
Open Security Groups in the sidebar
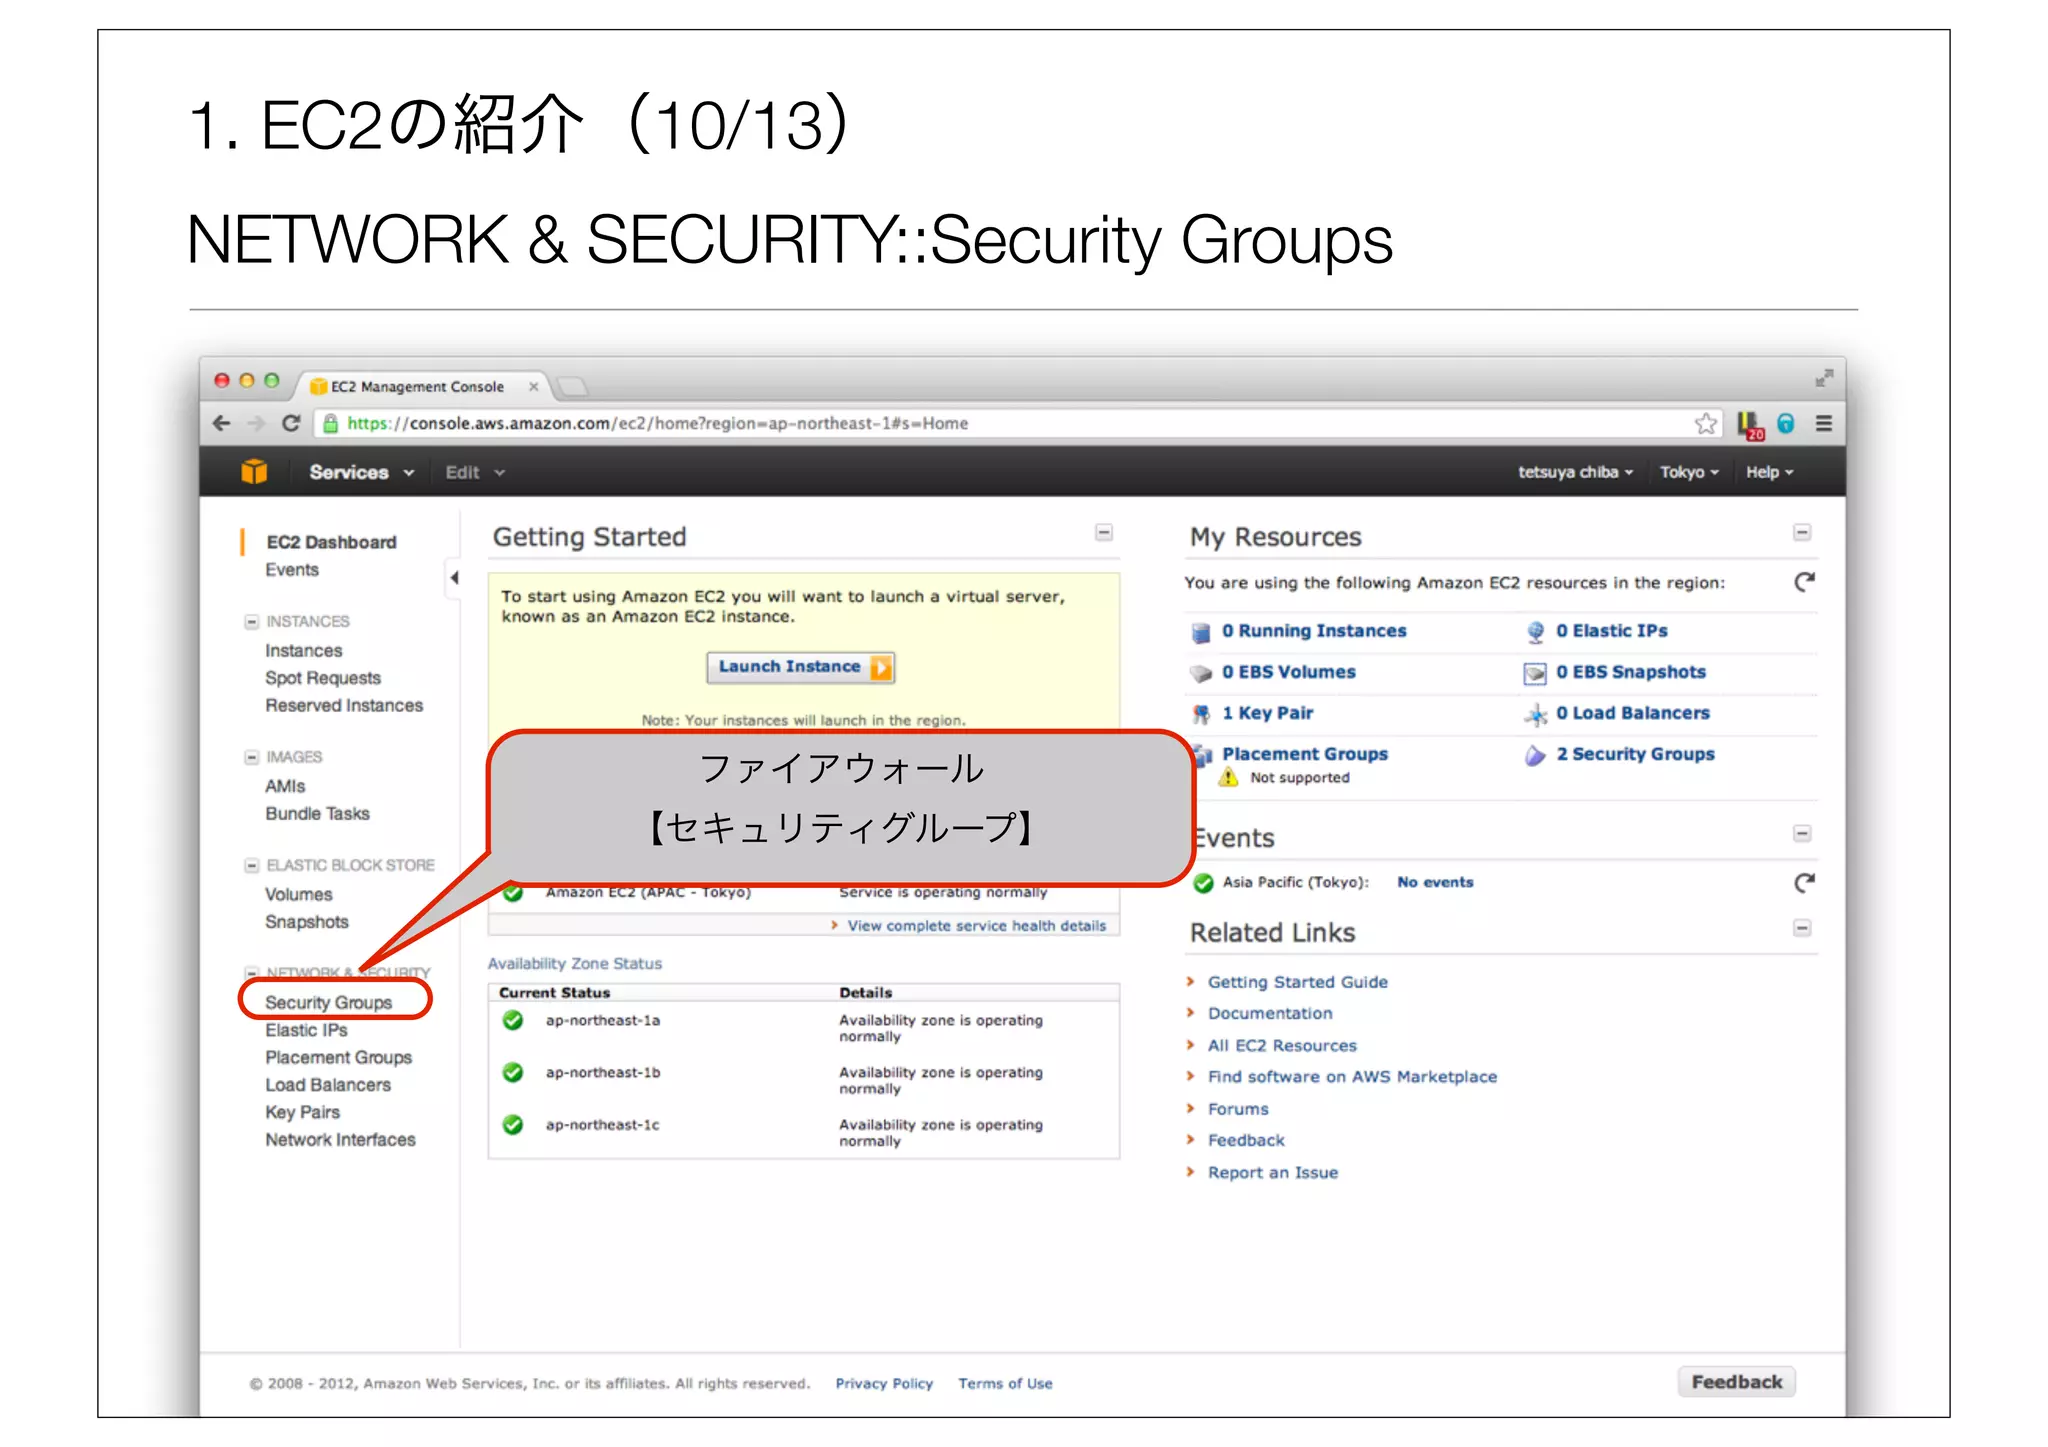(328, 1002)
